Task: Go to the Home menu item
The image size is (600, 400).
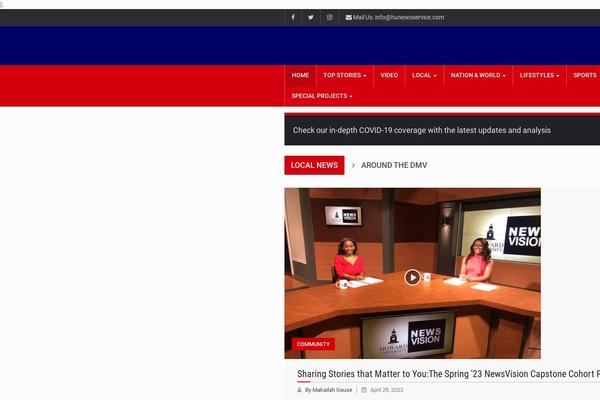Action: (300, 75)
